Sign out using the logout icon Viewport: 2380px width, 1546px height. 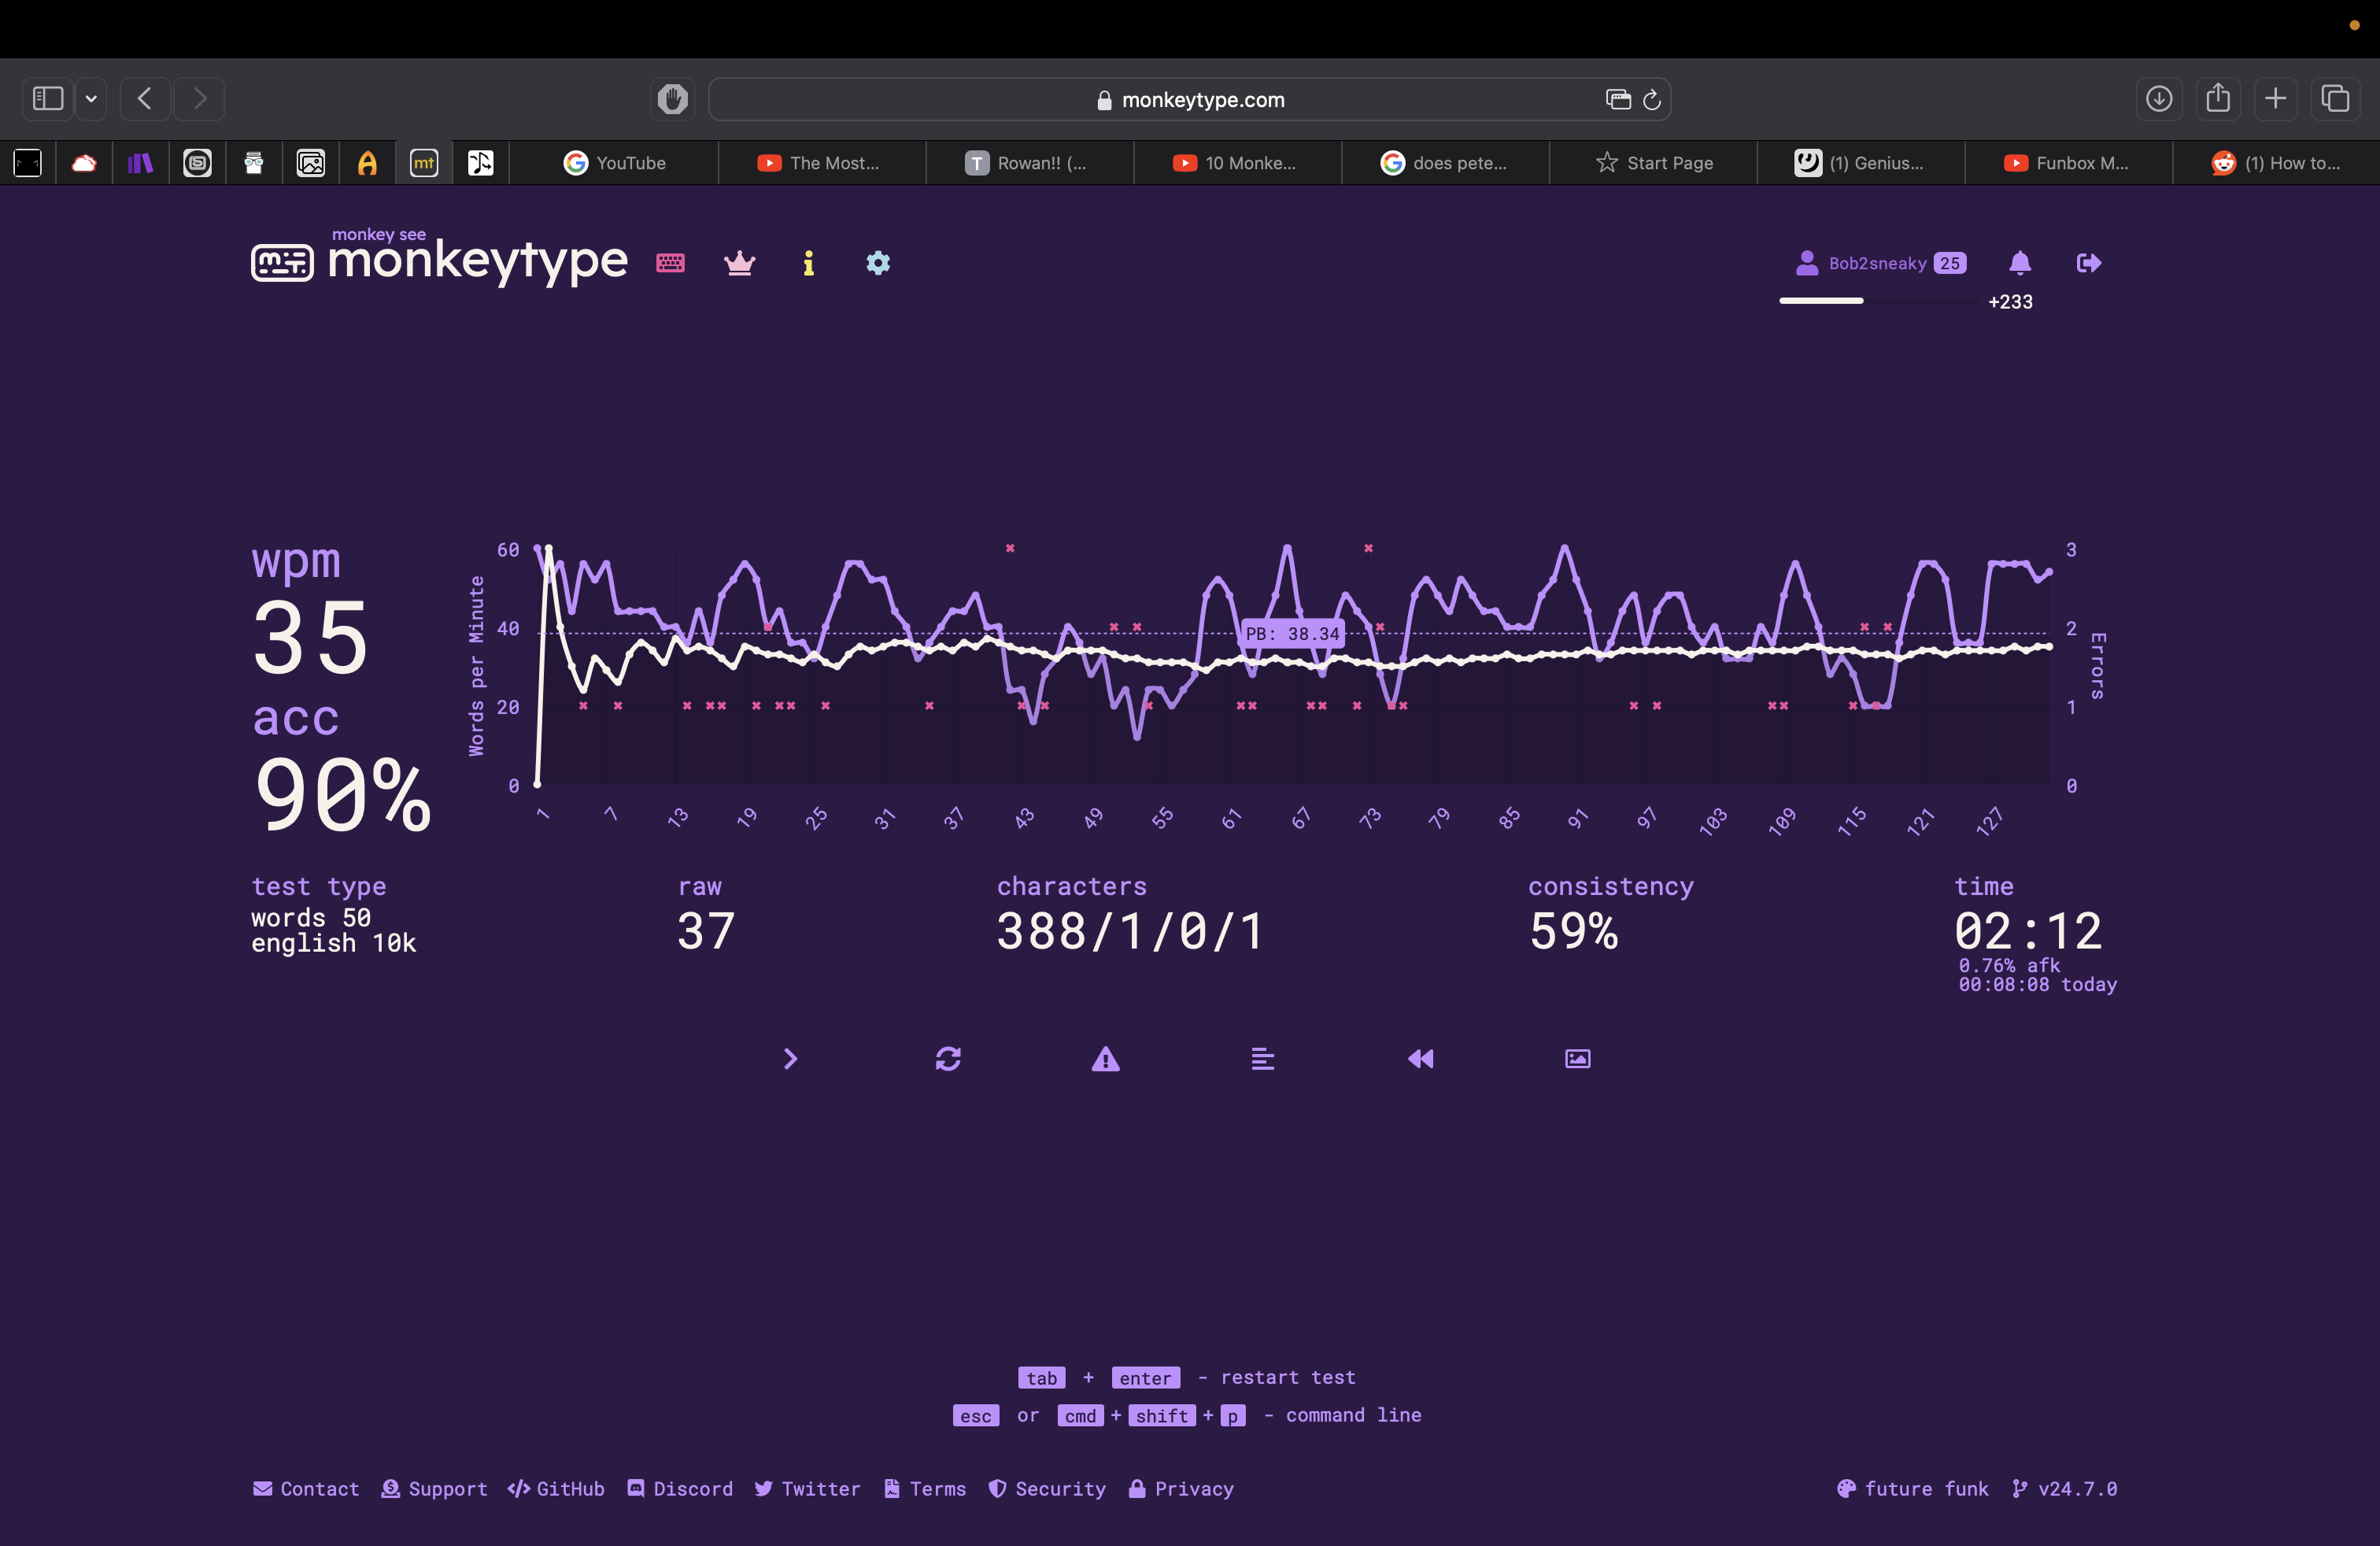2088,263
